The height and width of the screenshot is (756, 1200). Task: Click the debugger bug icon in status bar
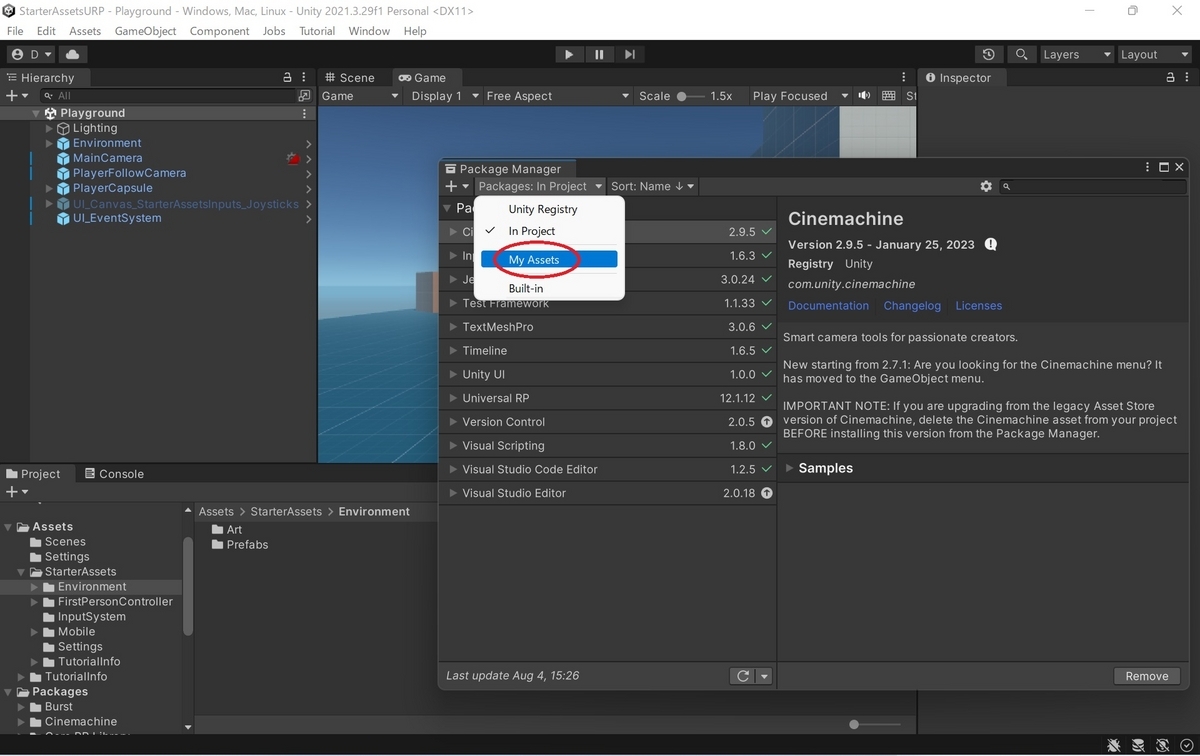pyautogui.click(x=1114, y=745)
